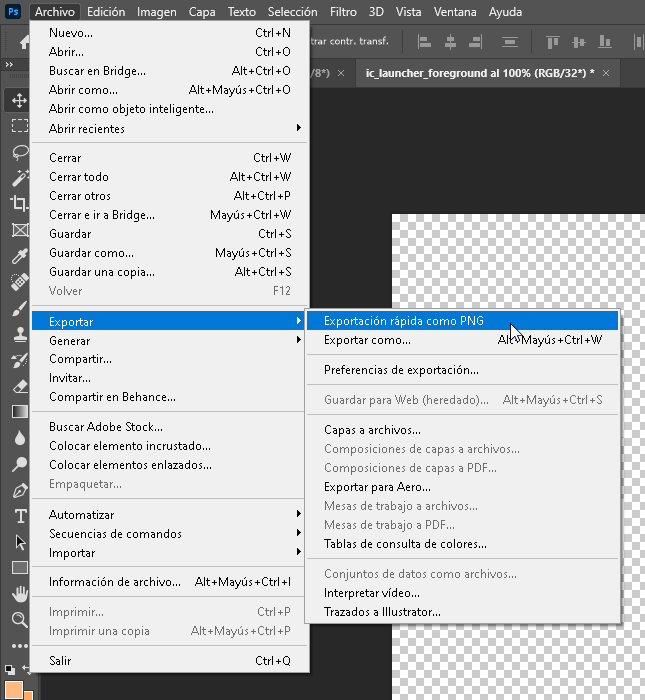Open the Edición menu

[106, 12]
